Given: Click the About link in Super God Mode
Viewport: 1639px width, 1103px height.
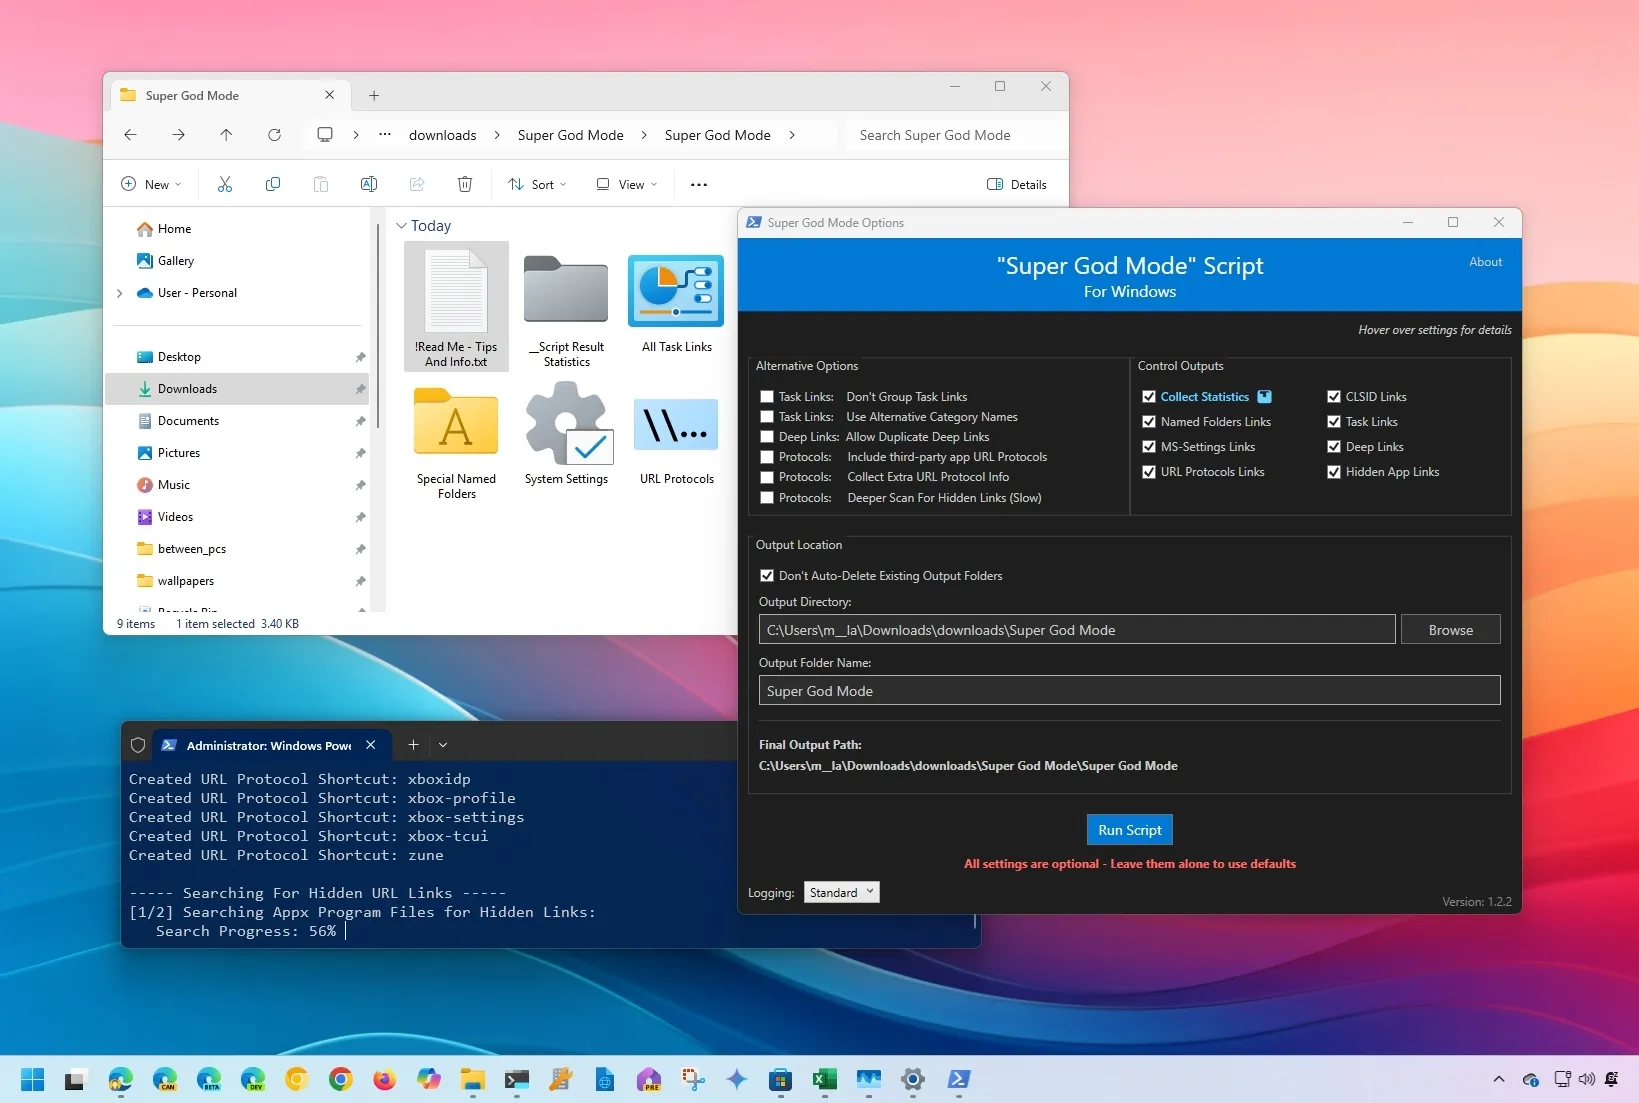Looking at the screenshot, I should tap(1485, 262).
